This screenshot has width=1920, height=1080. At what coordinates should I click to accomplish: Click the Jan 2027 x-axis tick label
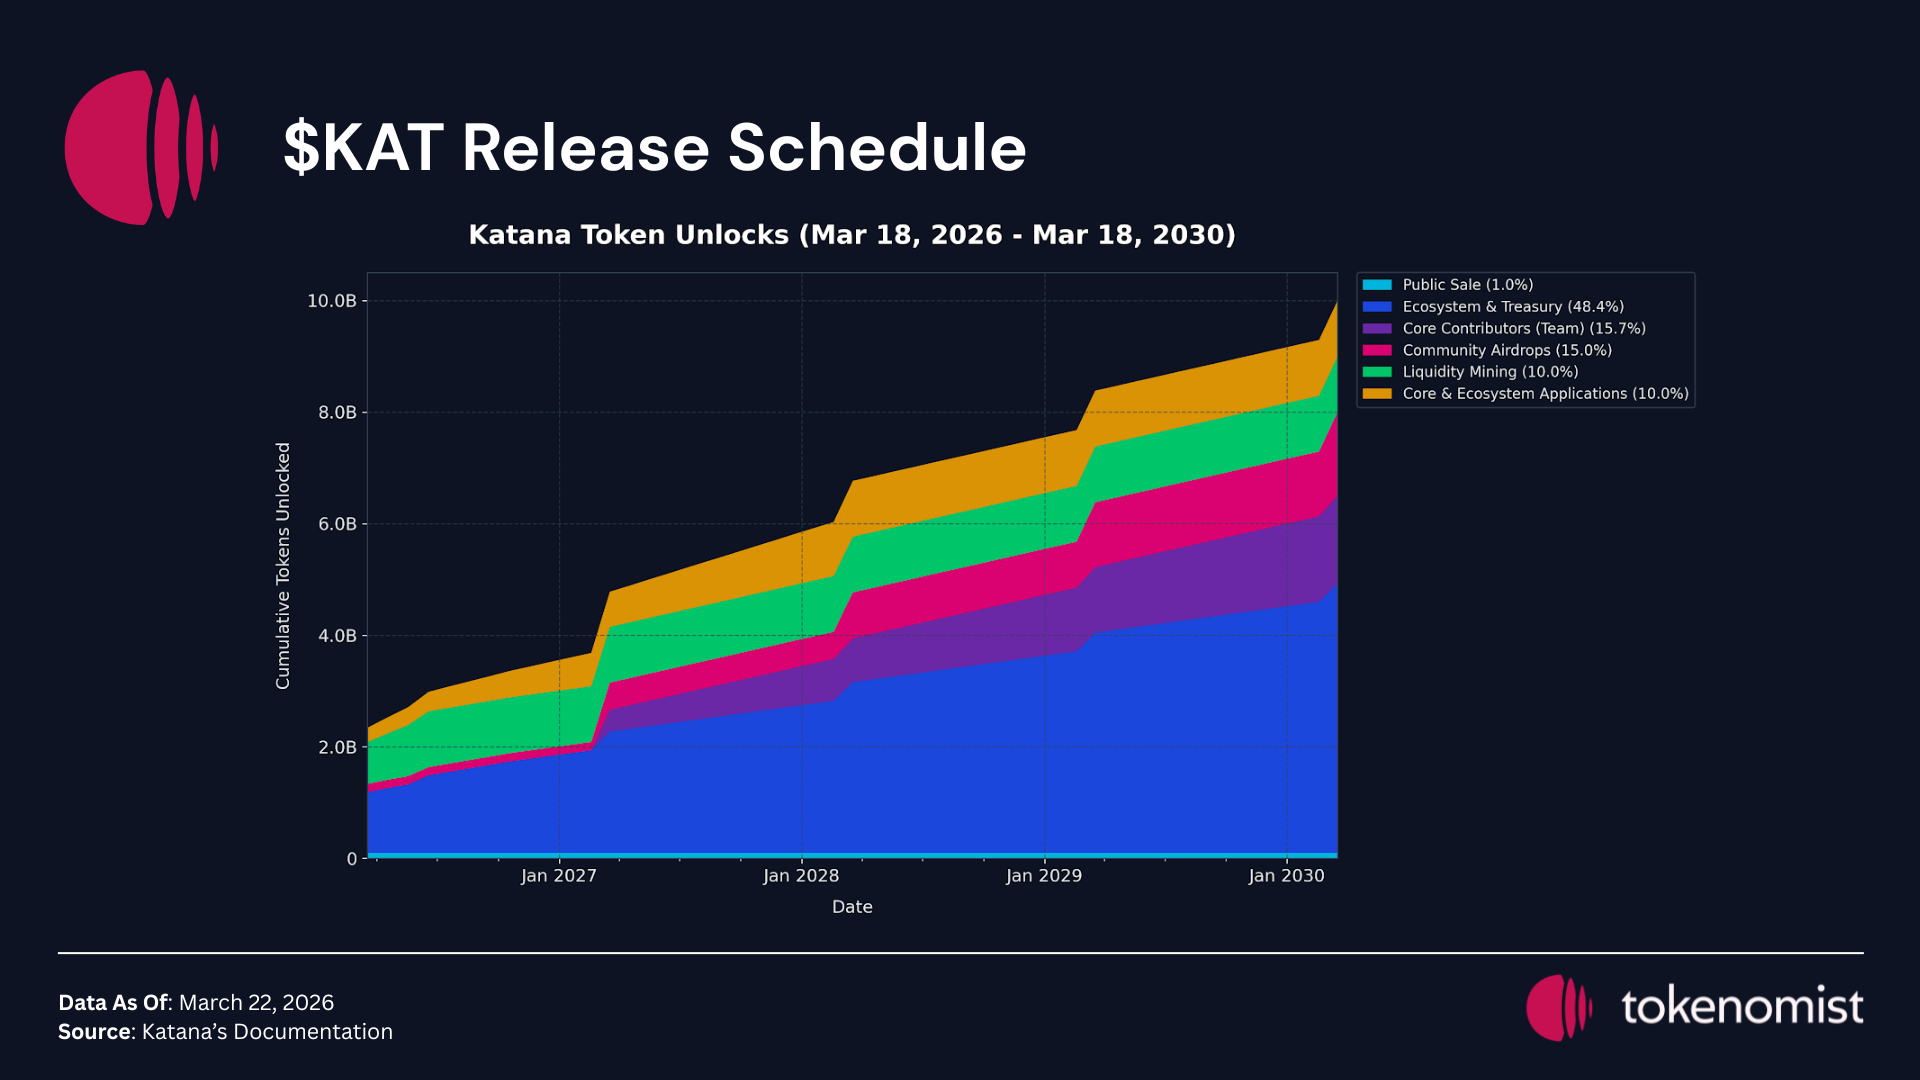click(x=559, y=876)
